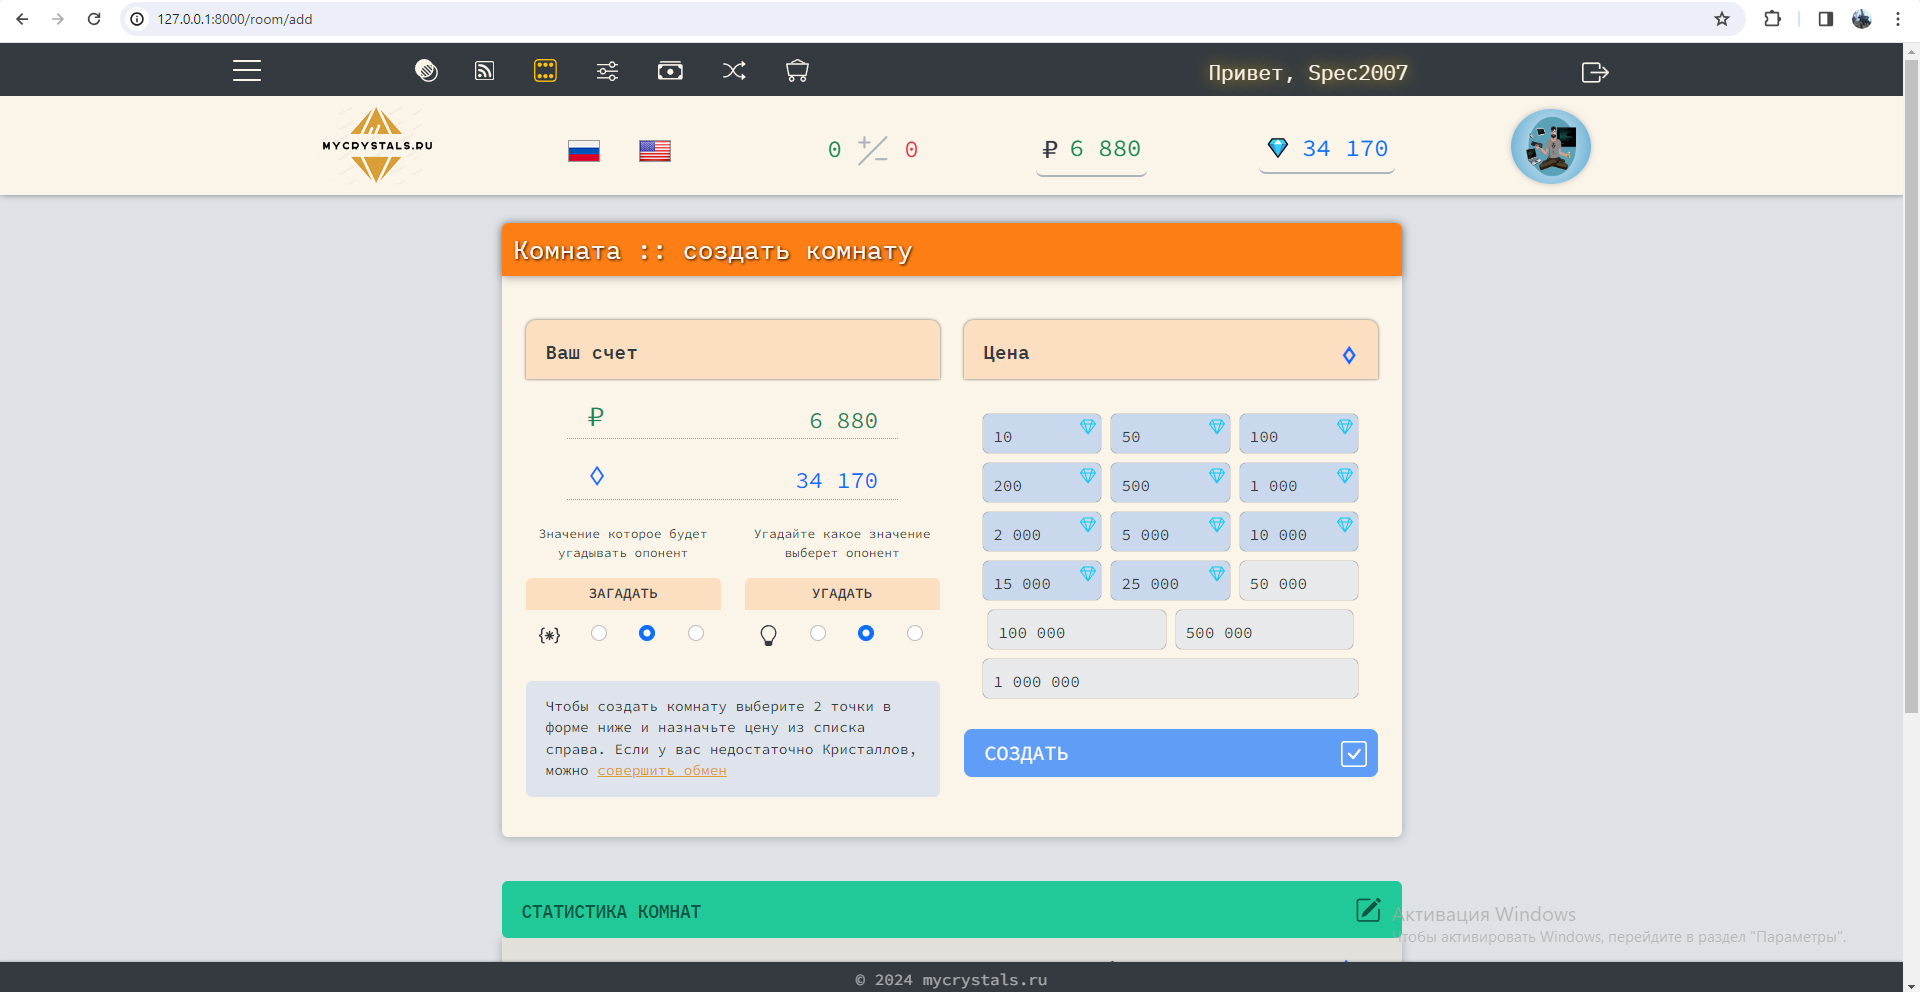Click the Цена panel header
The width and height of the screenshot is (1920, 992).
pyautogui.click(x=1170, y=350)
